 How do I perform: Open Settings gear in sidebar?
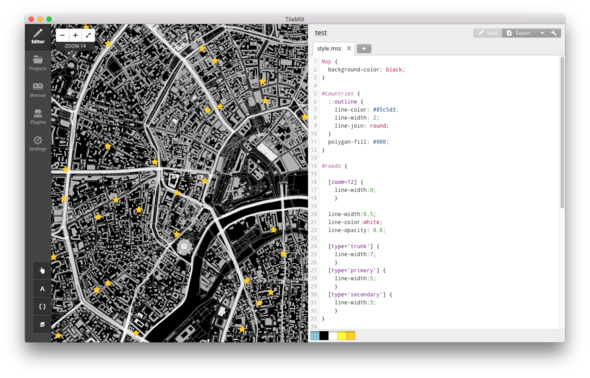[x=38, y=144]
